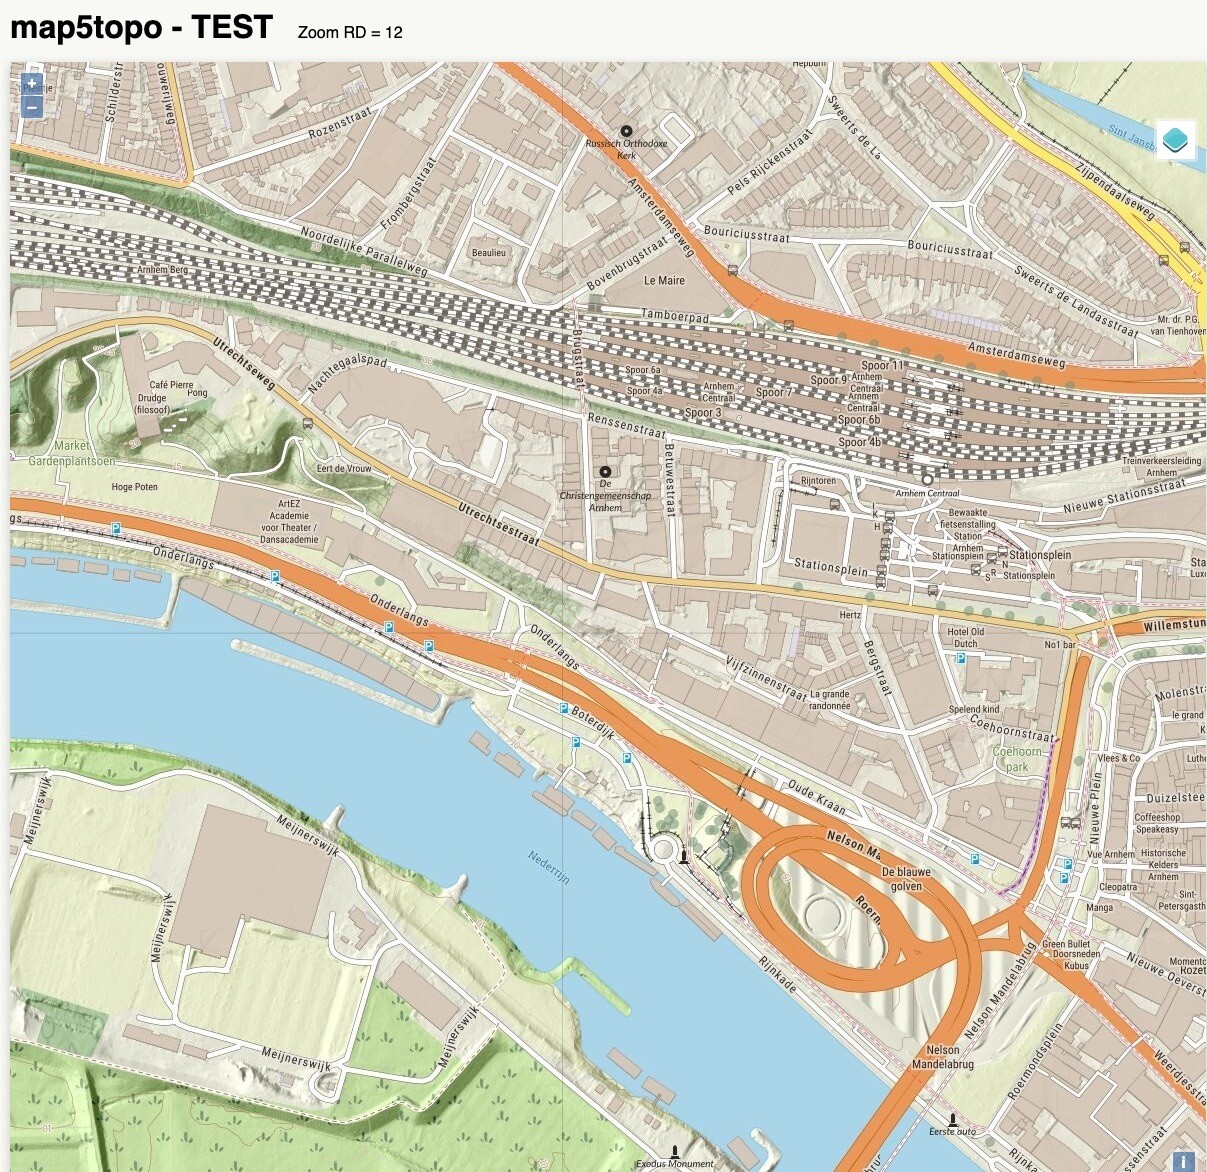
Task: Click the Nederrijn river label
Action: point(549,866)
